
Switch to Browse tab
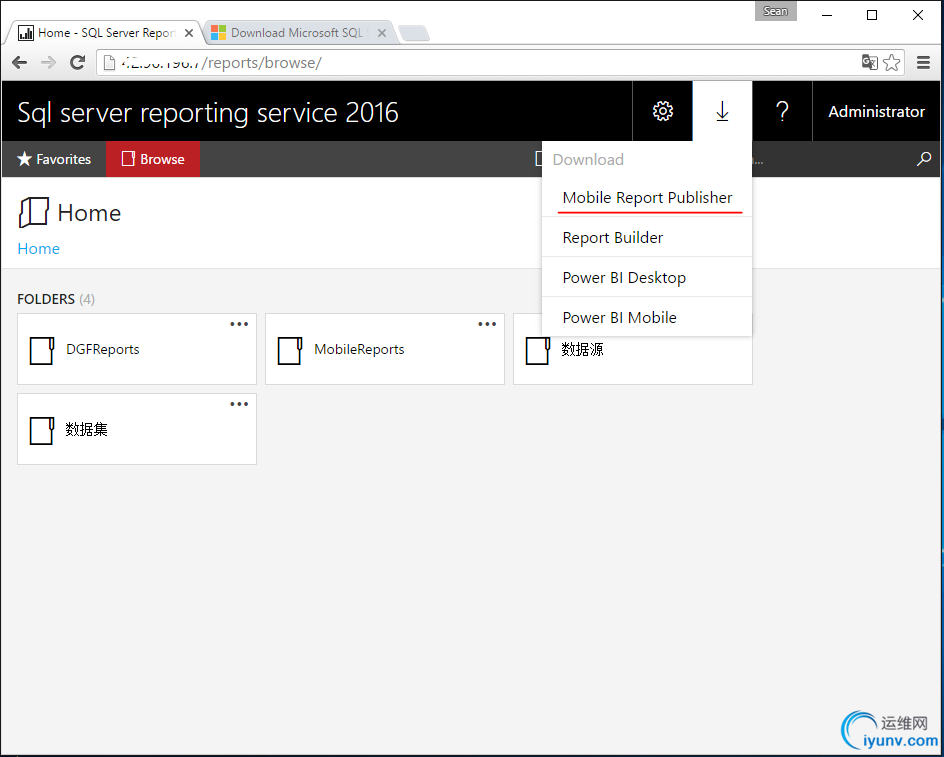click(x=153, y=159)
